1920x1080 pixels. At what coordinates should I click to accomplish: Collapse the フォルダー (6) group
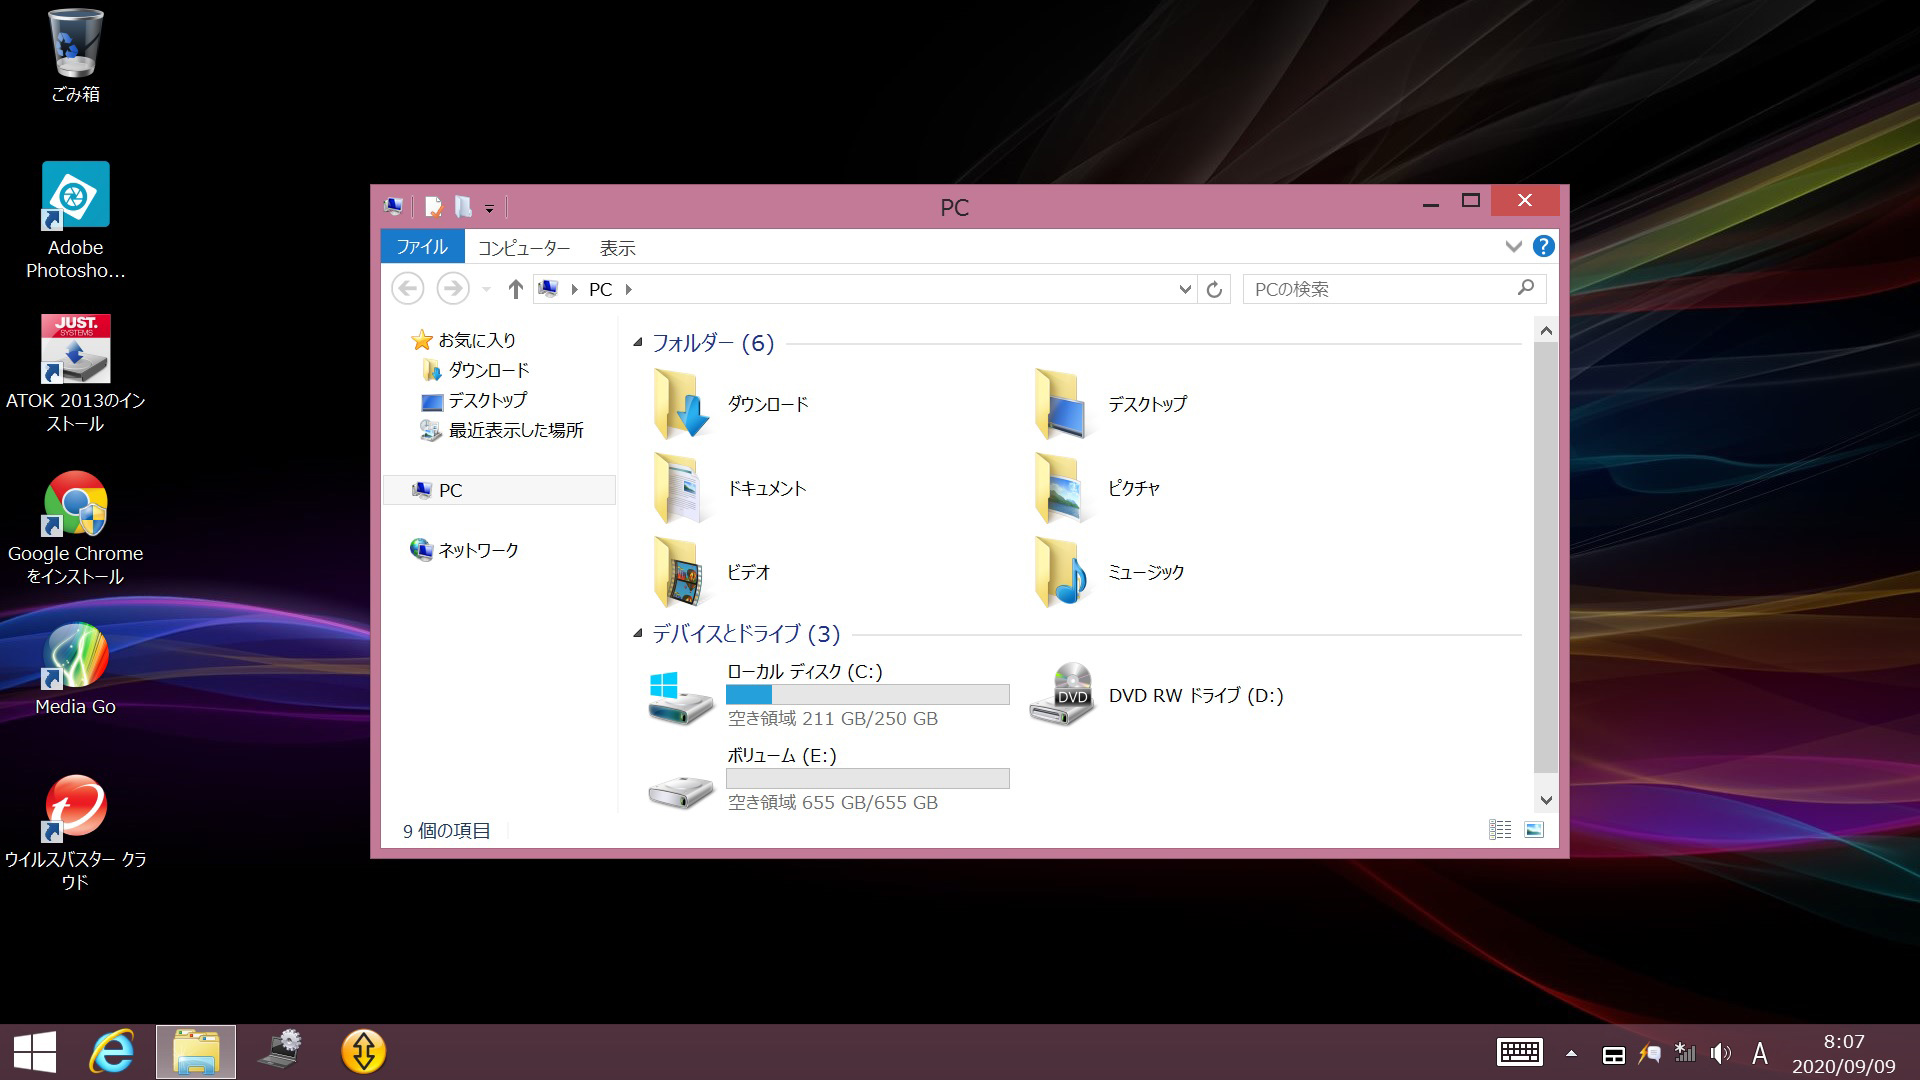637,343
